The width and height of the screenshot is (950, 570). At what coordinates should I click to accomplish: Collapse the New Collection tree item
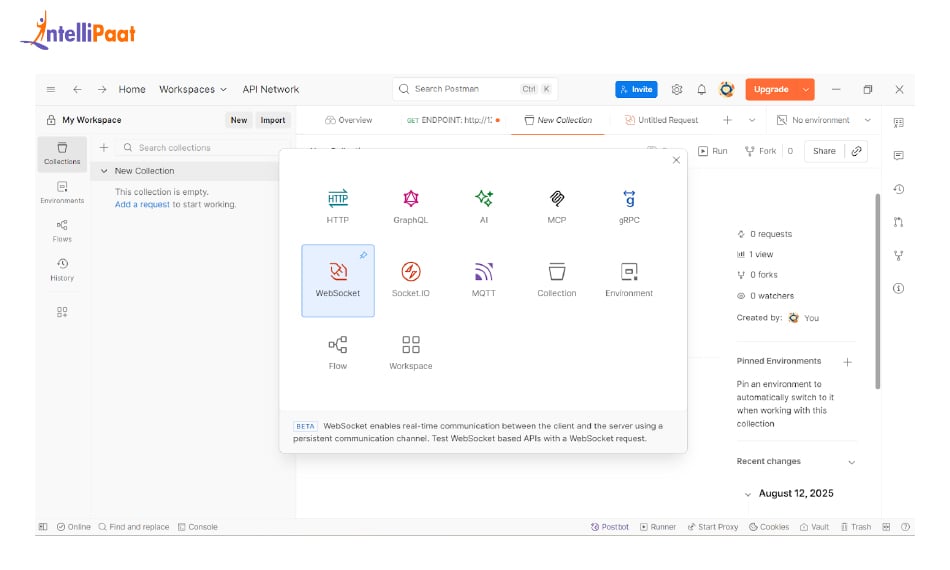tap(104, 171)
